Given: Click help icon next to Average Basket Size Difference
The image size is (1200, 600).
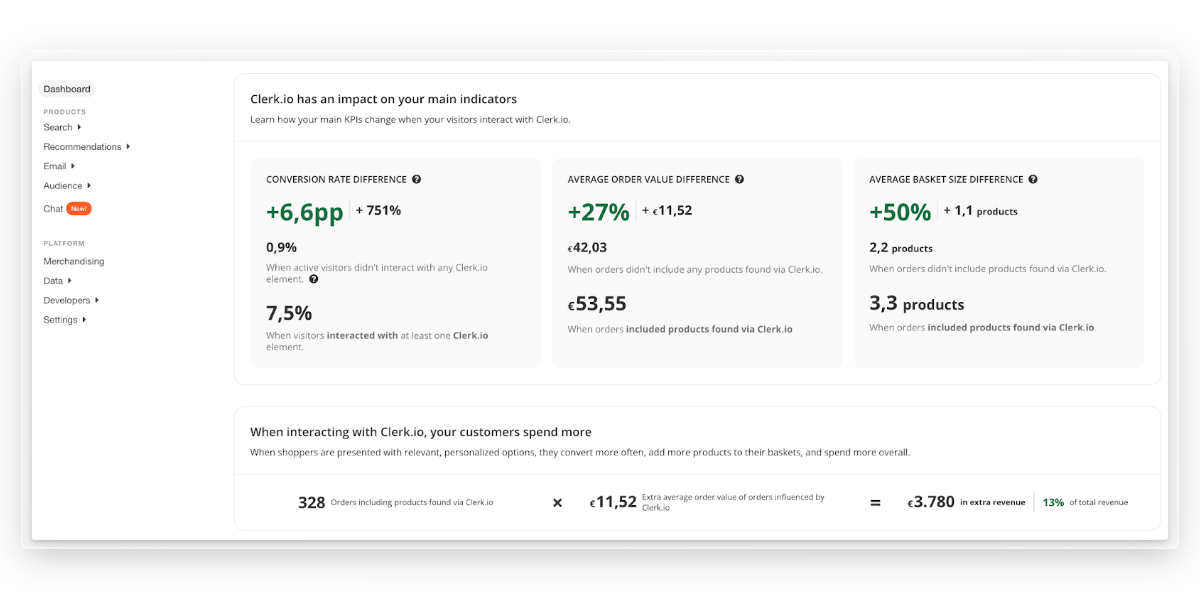Looking at the screenshot, I should (x=1033, y=180).
